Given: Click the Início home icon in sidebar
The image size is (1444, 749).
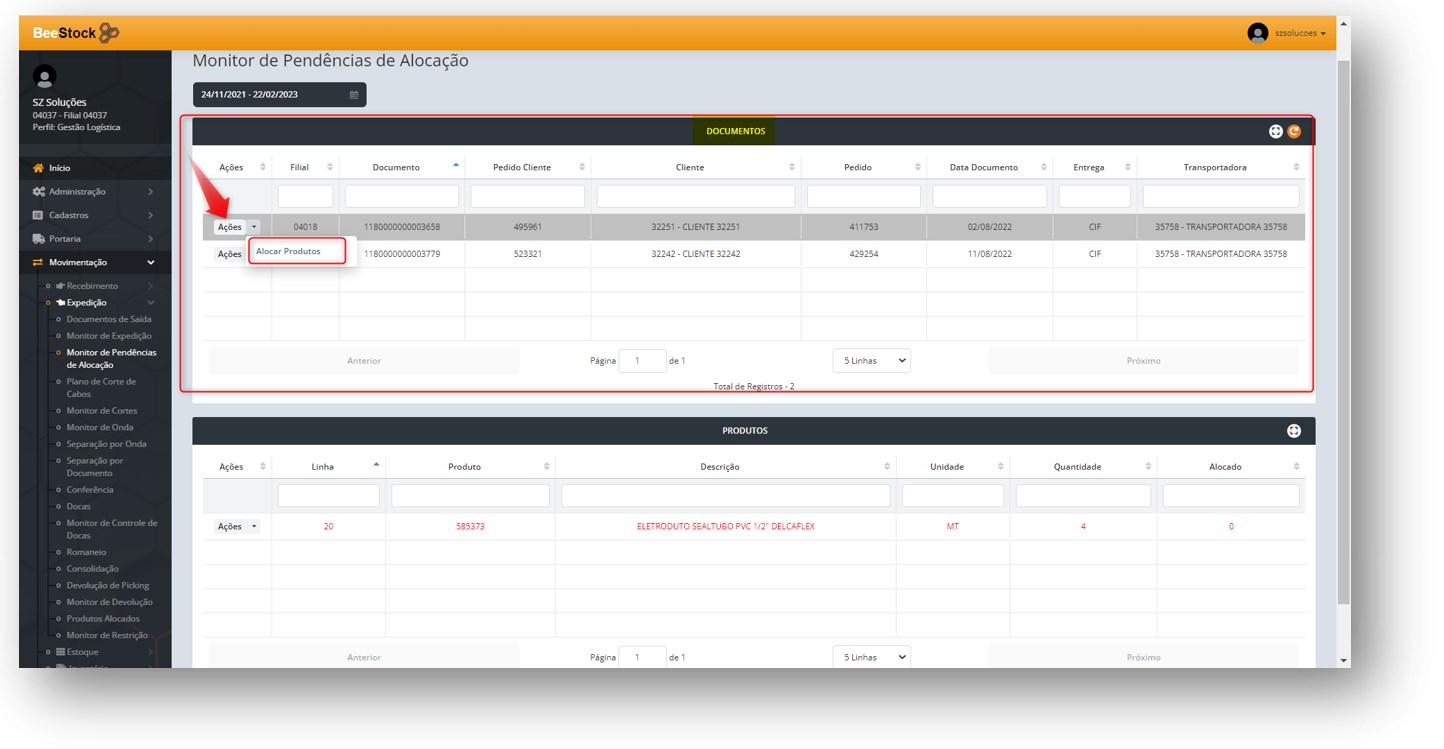Looking at the screenshot, I should (39, 168).
